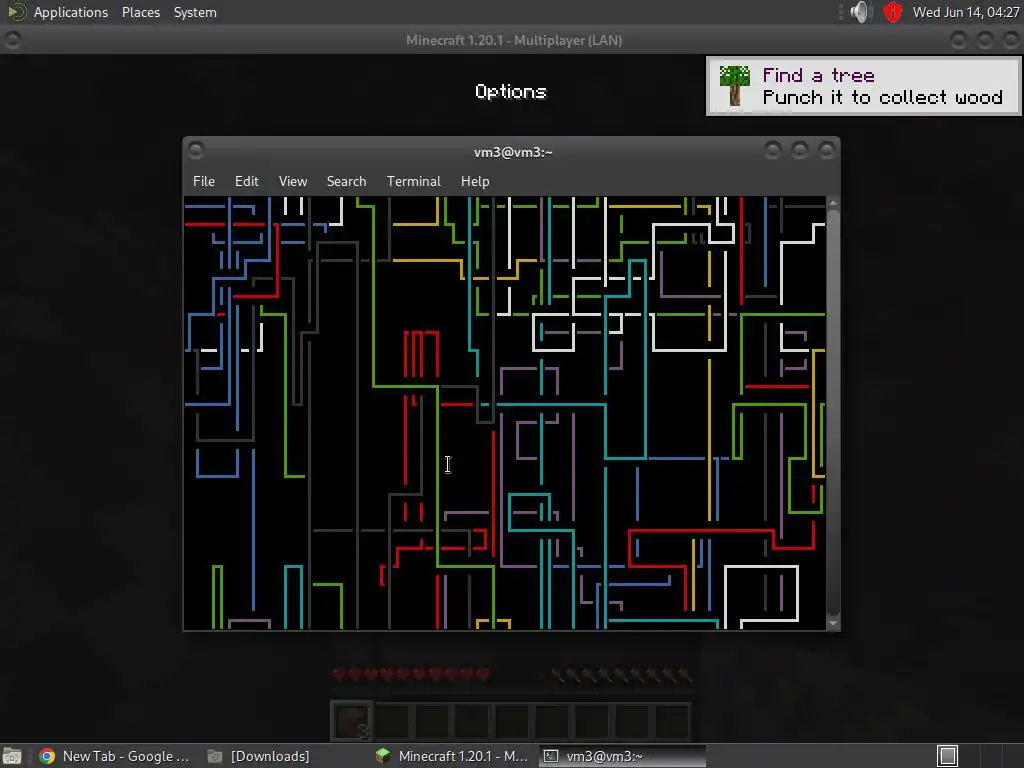Click the terminal scrollbar down arrow
1024x768 pixels.
tap(833, 624)
